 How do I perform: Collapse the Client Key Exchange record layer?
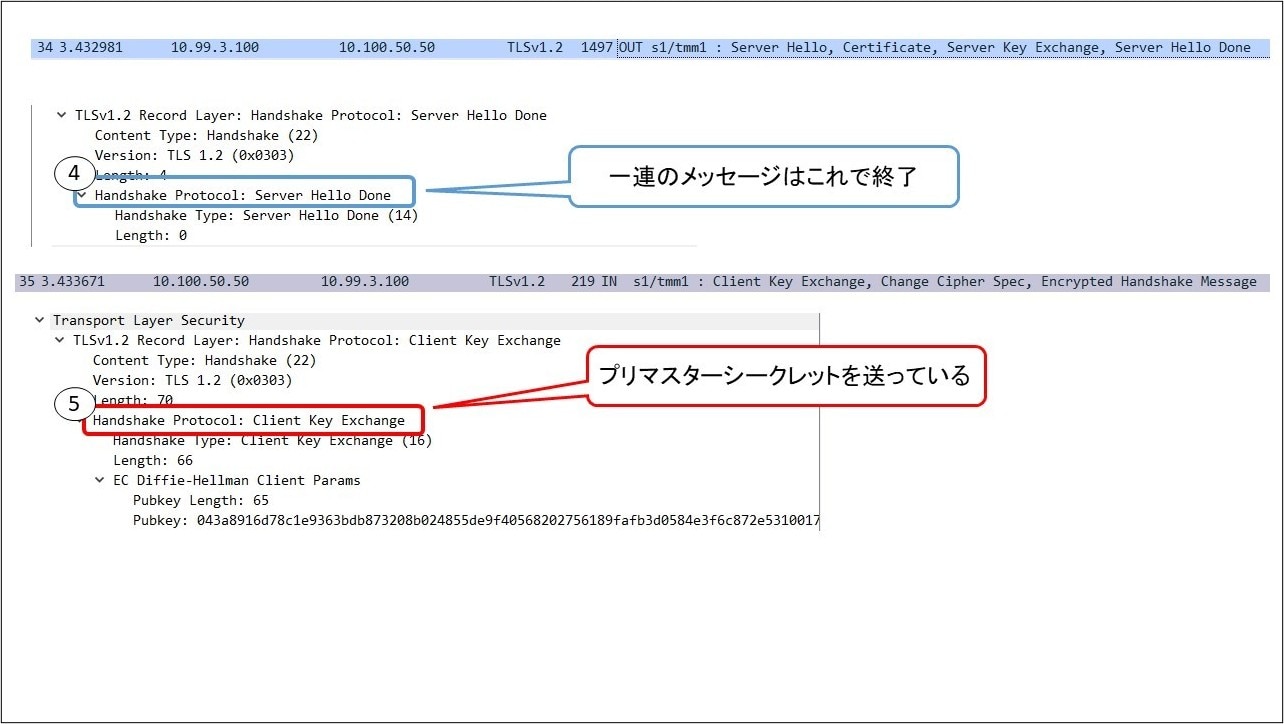(60, 341)
